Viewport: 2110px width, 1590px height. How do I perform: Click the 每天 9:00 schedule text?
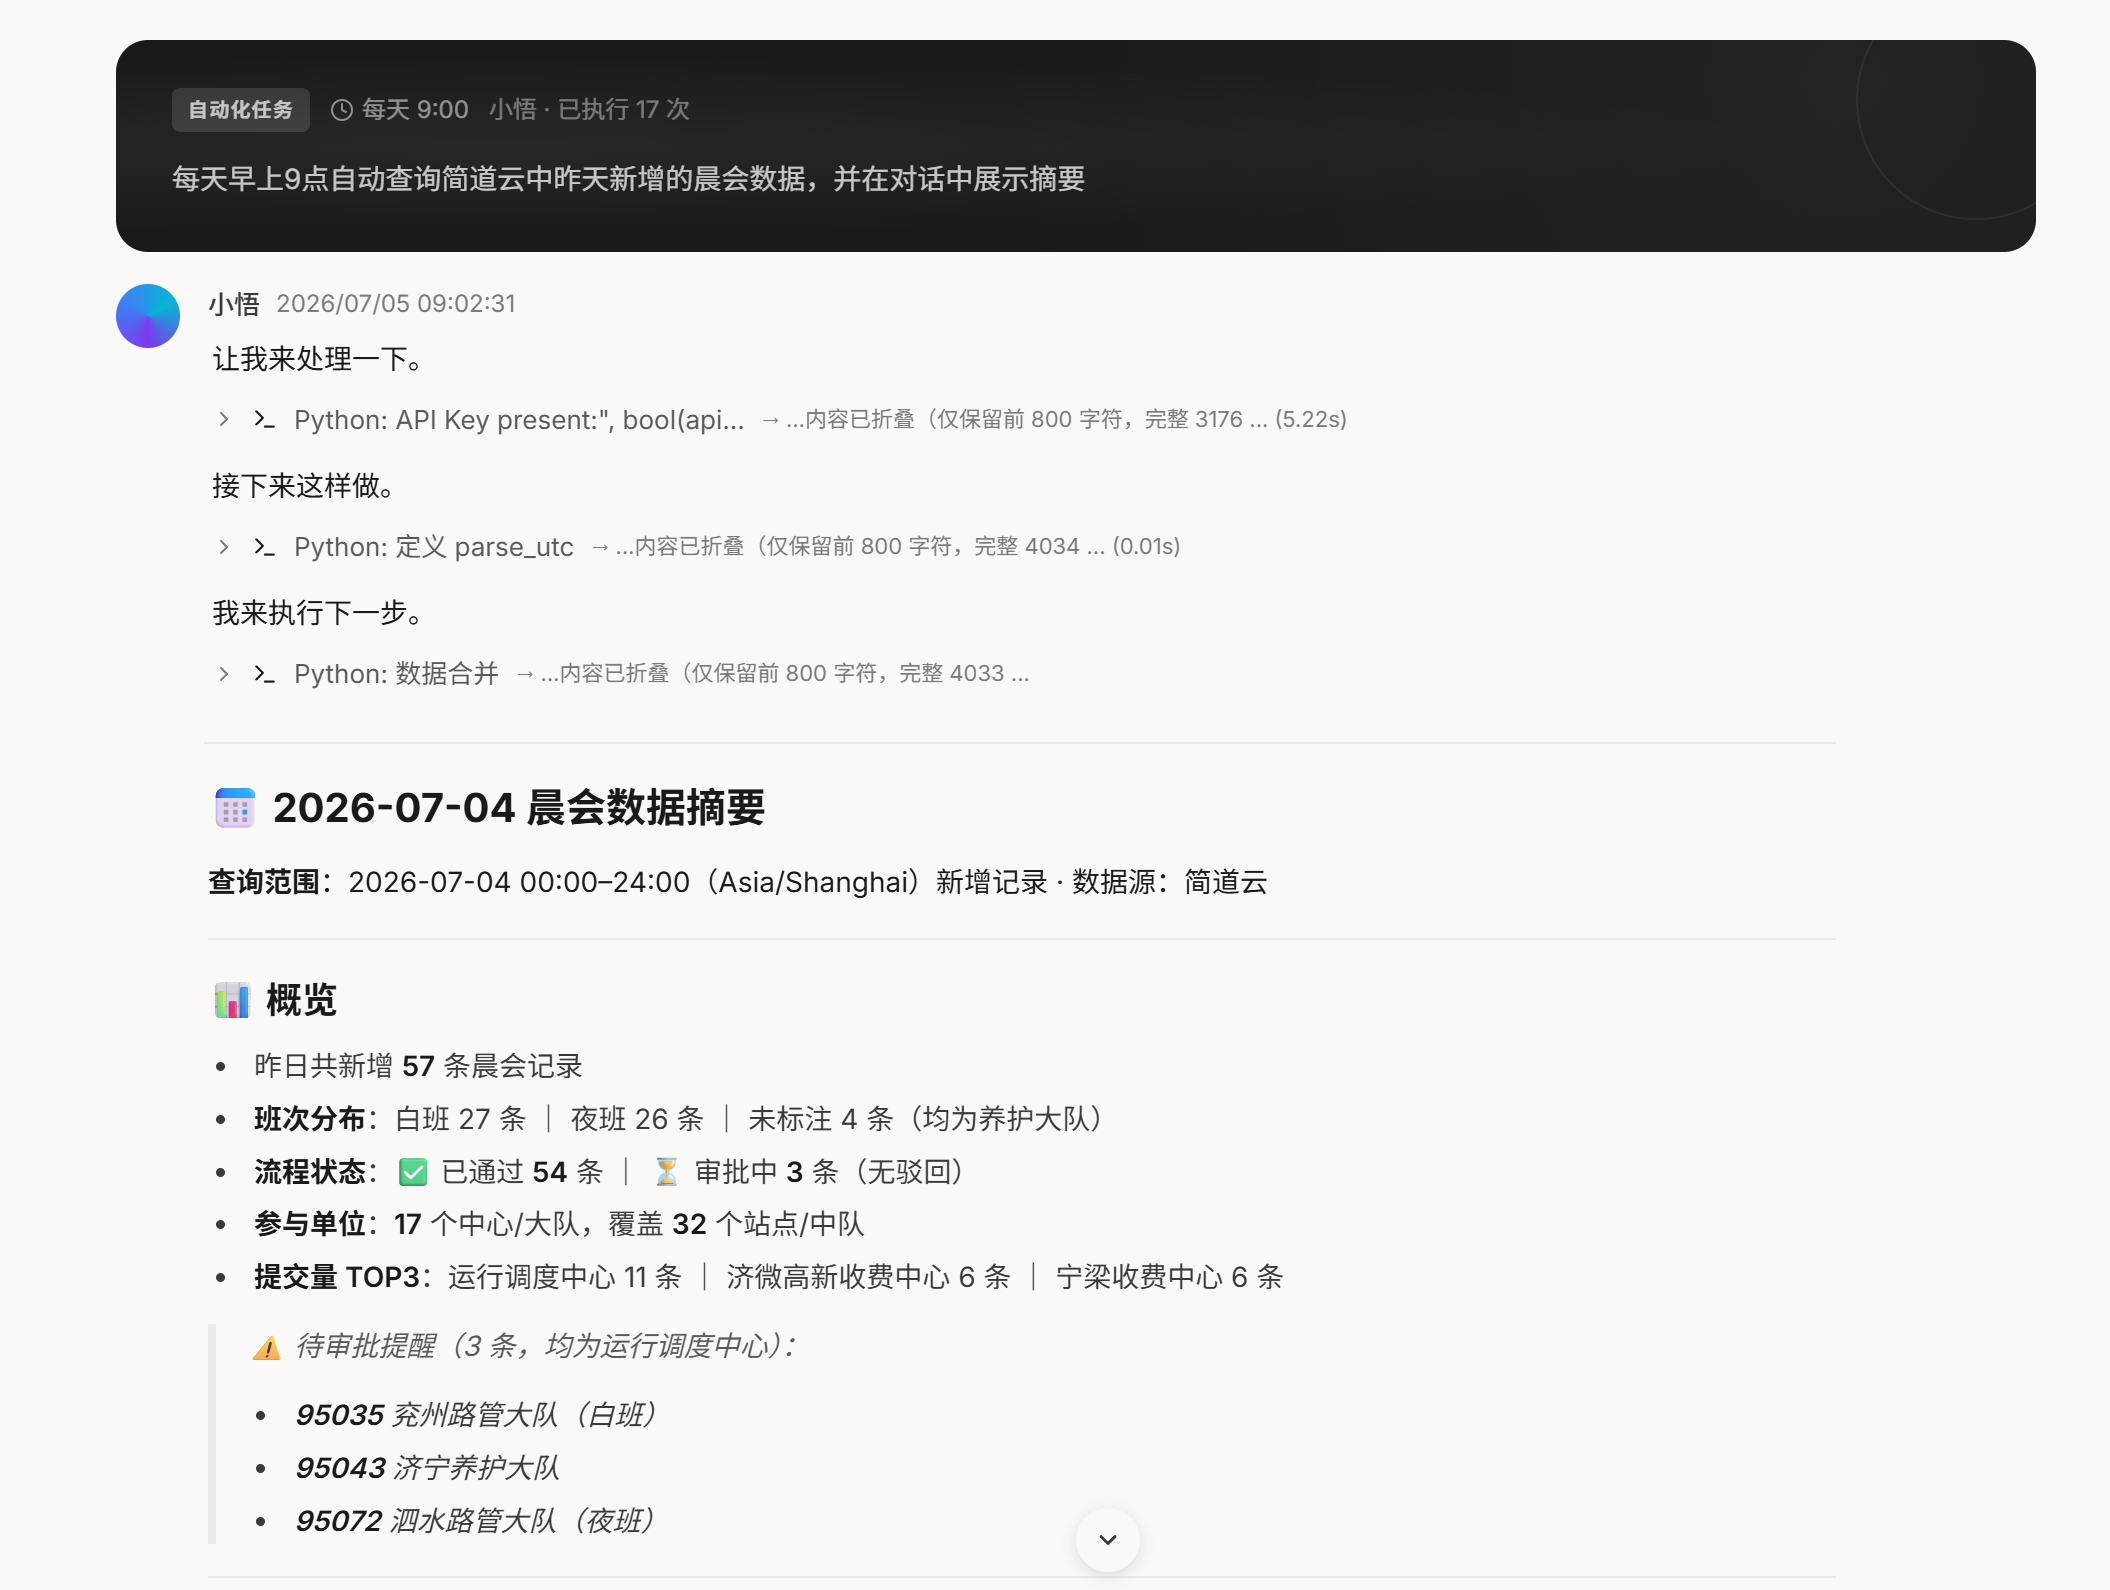(x=415, y=109)
